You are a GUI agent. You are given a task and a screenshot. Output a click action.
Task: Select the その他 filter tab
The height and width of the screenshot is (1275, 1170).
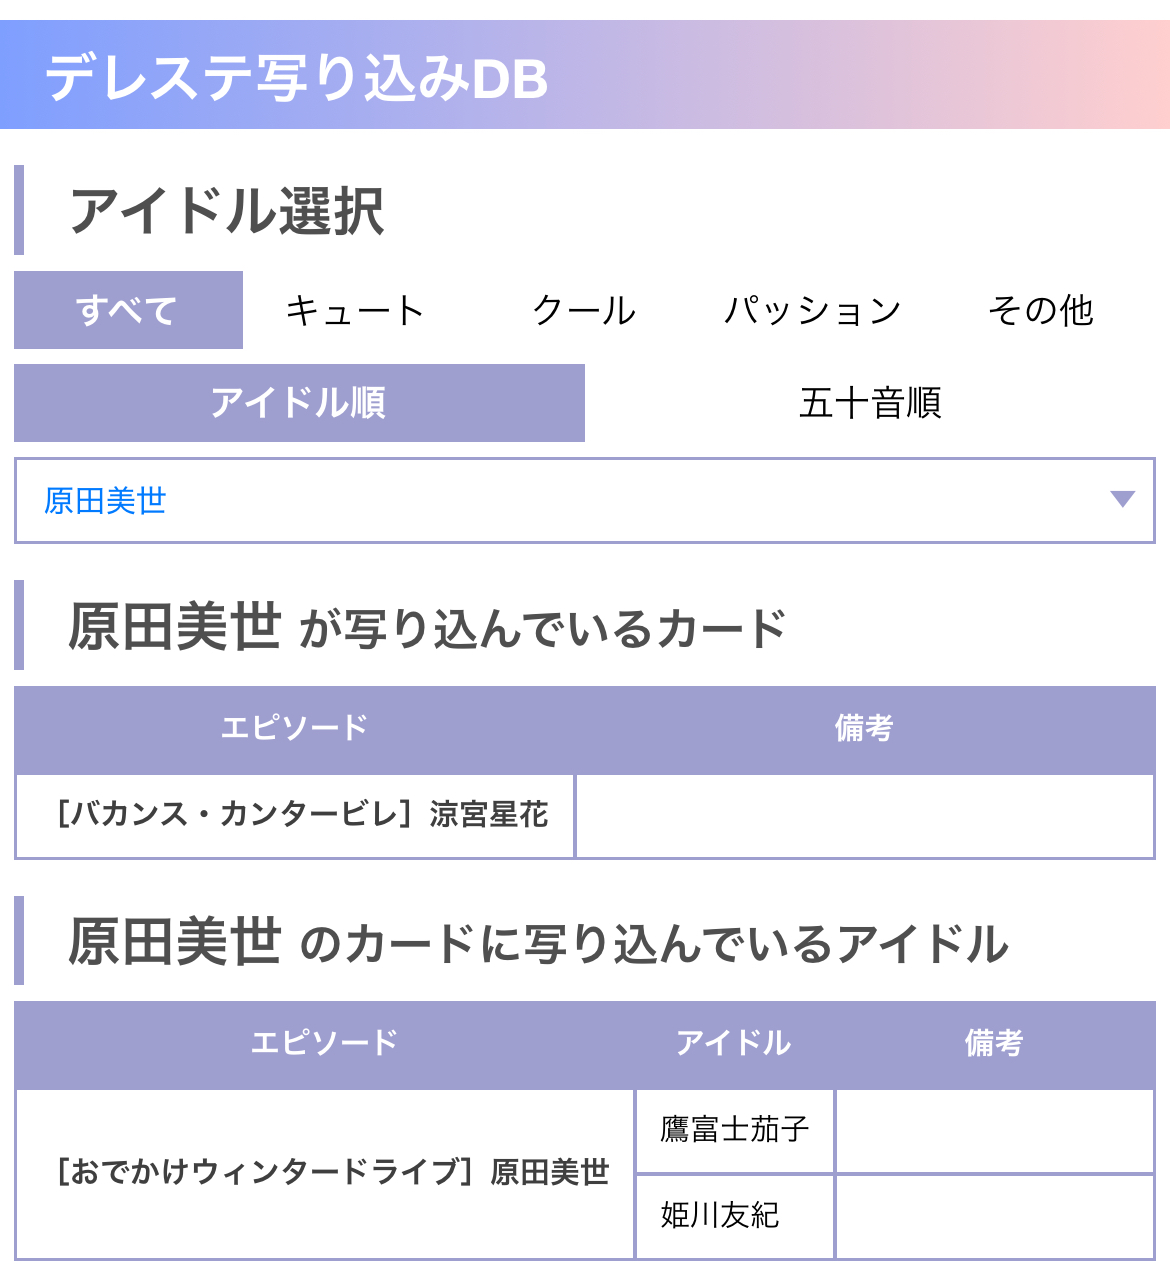(x=1040, y=310)
